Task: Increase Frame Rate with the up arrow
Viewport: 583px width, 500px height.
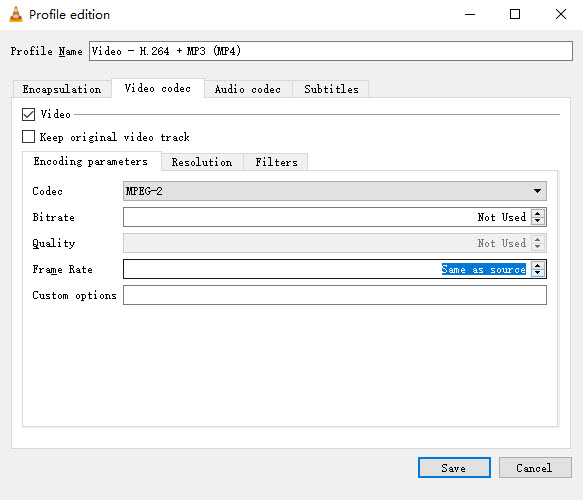Action: coord(538,265)
